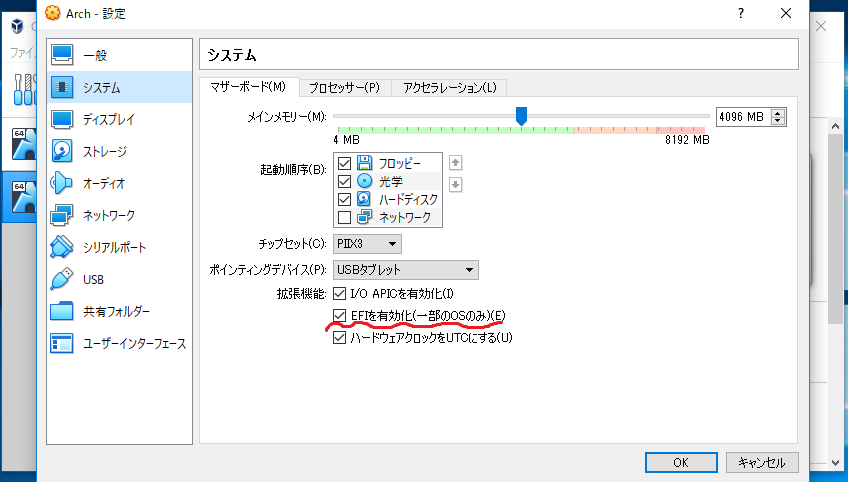Click the OK button

[681, 463]
